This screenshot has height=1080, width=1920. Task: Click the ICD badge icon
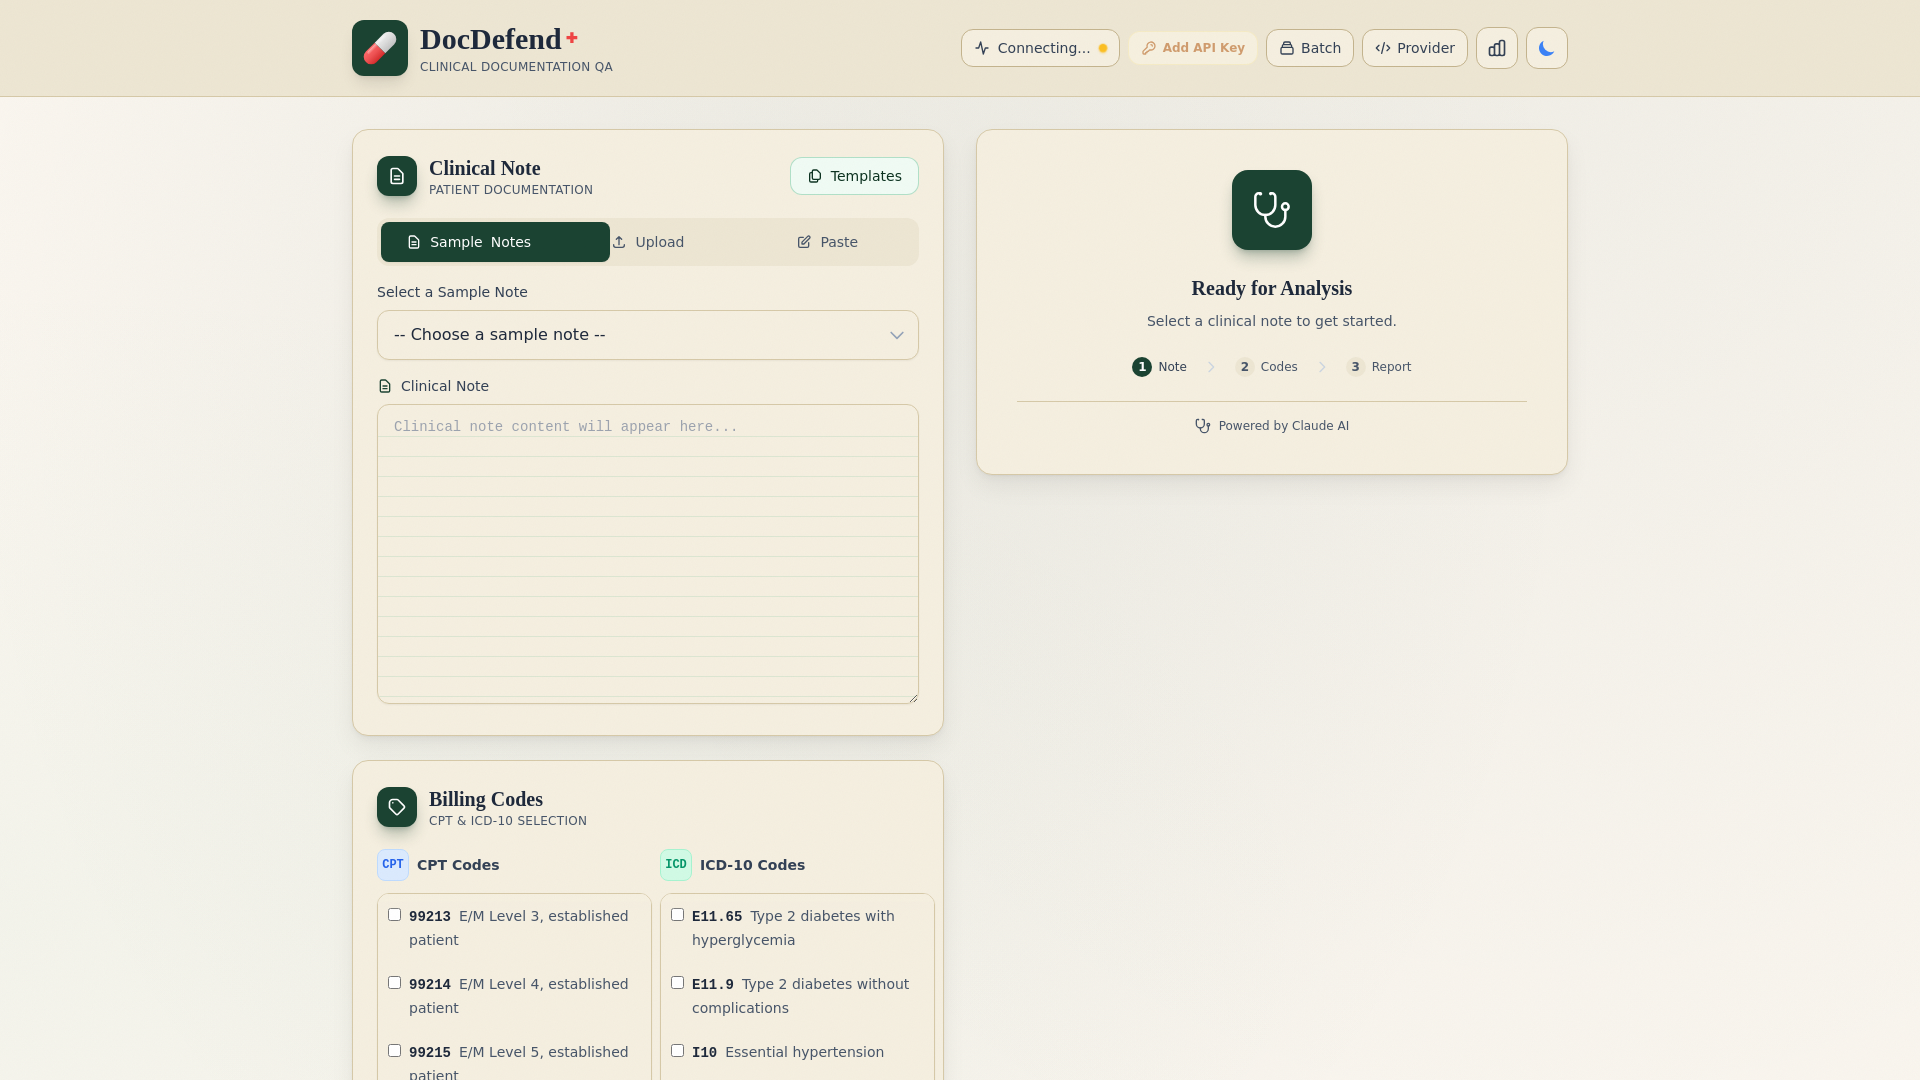coord(676,865)
